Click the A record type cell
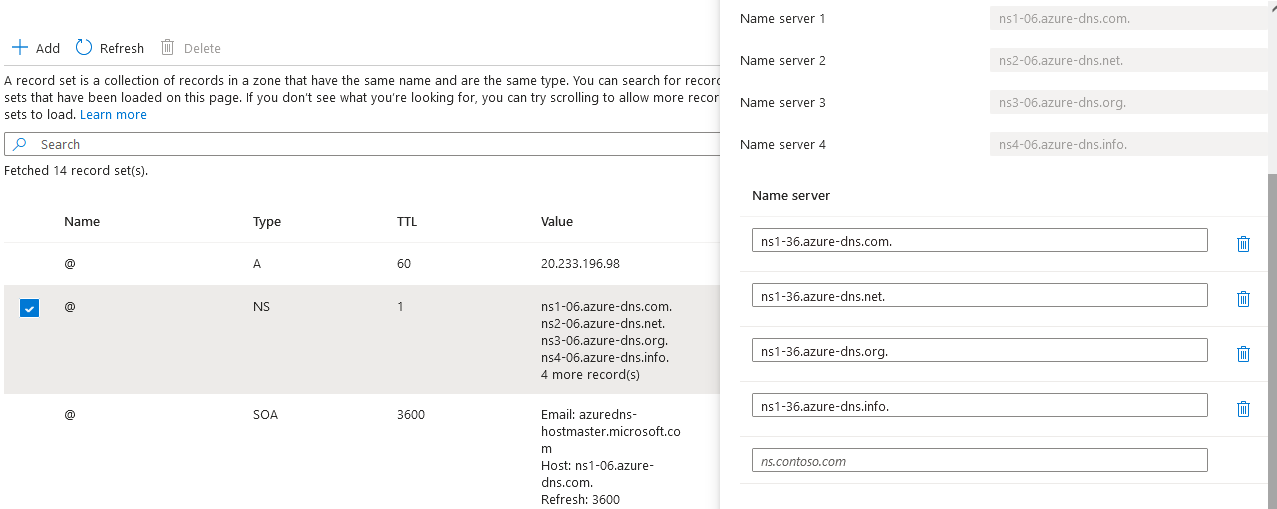Image resolution: width=1277 pixels, height=509 pixels. [x=257, y=264]
